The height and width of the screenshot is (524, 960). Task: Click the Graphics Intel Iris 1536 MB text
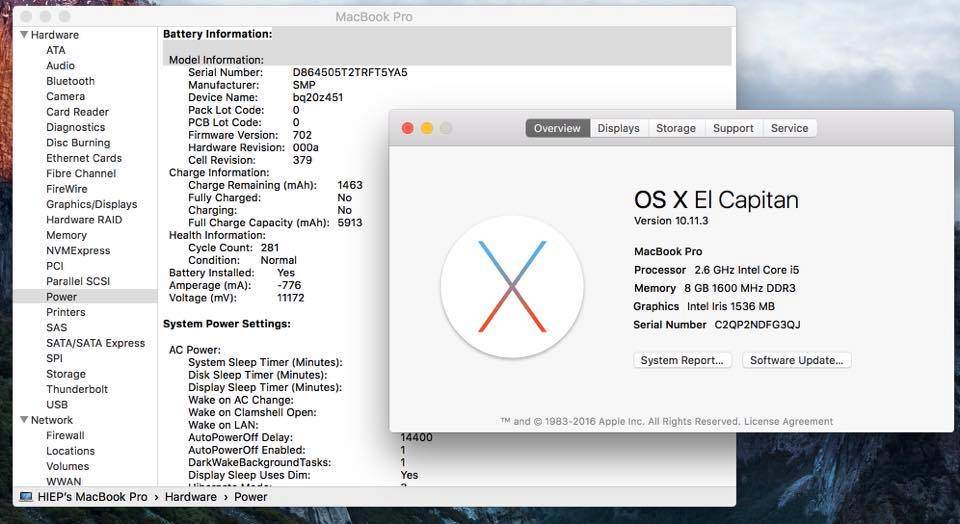(x=704, y=306)
